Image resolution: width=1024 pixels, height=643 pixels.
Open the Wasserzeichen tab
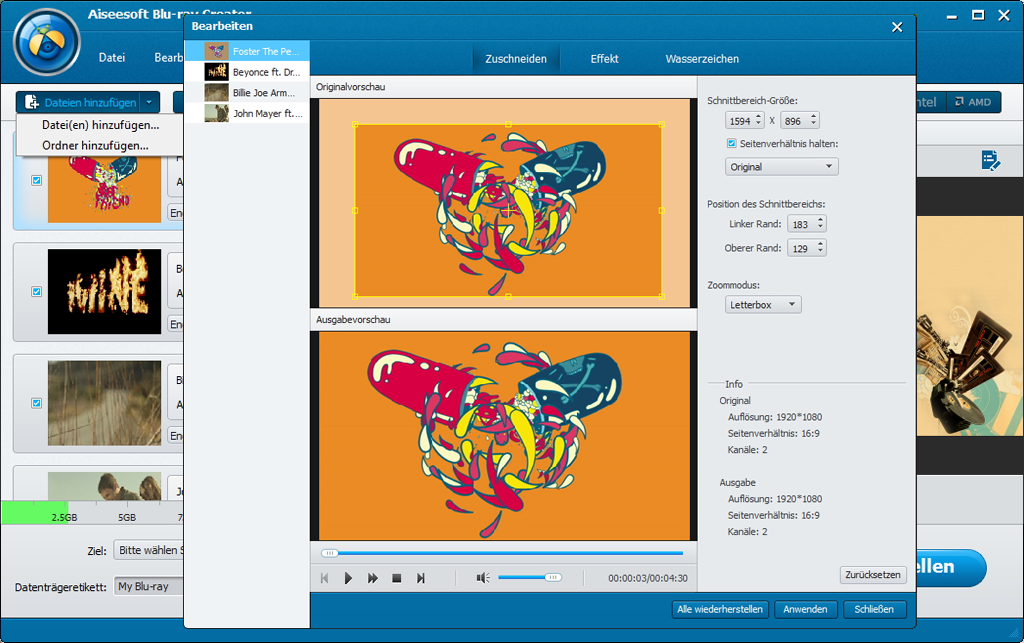704,59
